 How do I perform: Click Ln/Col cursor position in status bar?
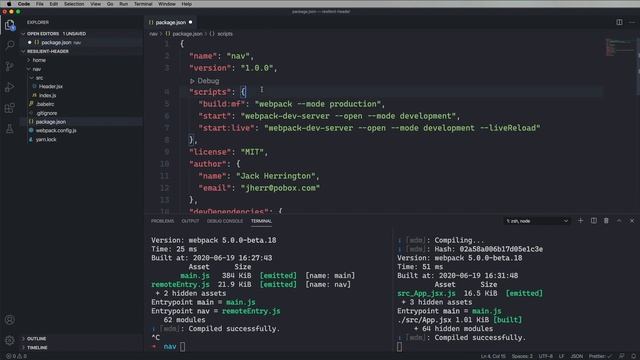pyautogui.click(x=493, y=356)
